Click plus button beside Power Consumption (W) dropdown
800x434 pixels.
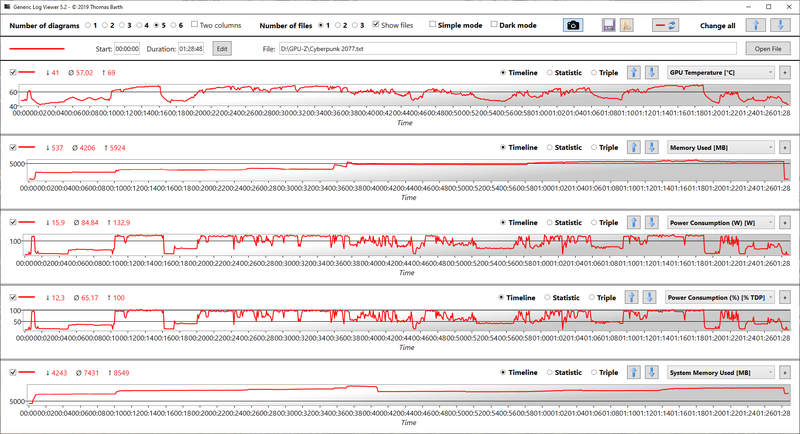[x=785, y=222]
